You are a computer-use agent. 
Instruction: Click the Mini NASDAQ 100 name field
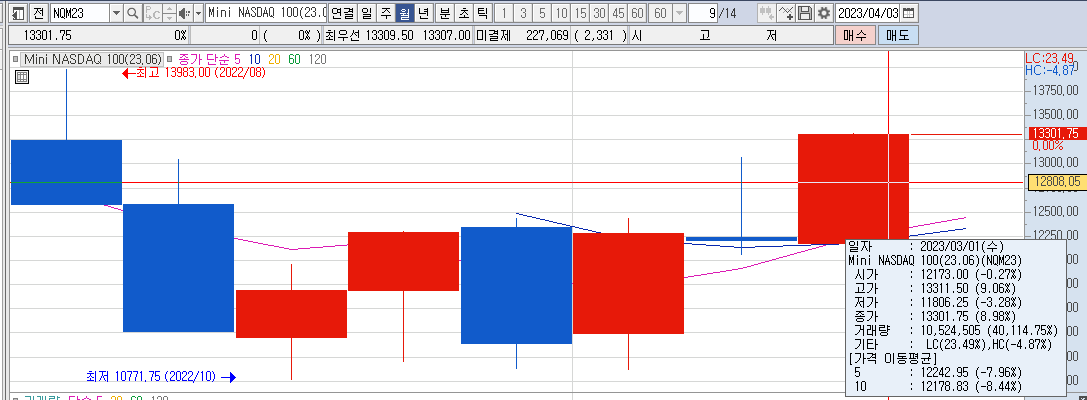point(266,13)
